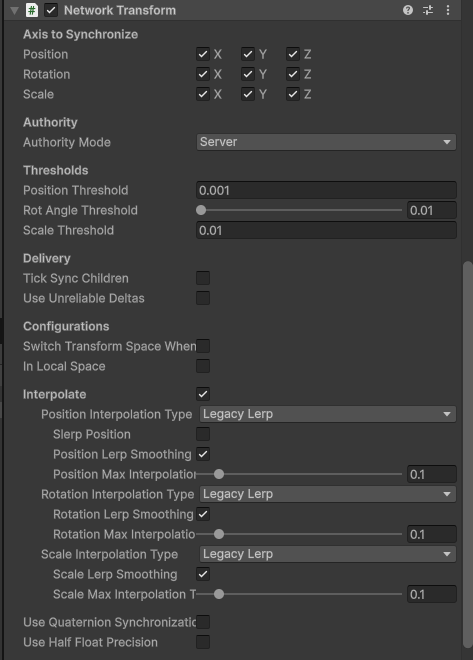Click the Scale Max Interpolation value field
473x660 pixels.
pos(431,594)
